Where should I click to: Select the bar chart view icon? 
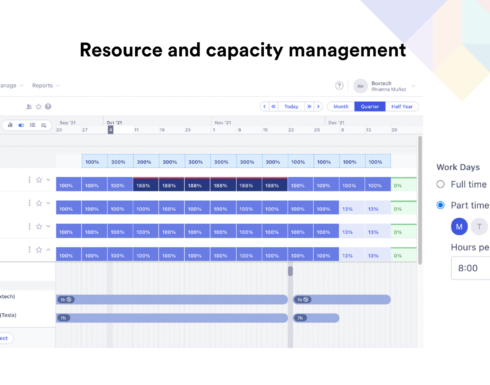point(10,125)
